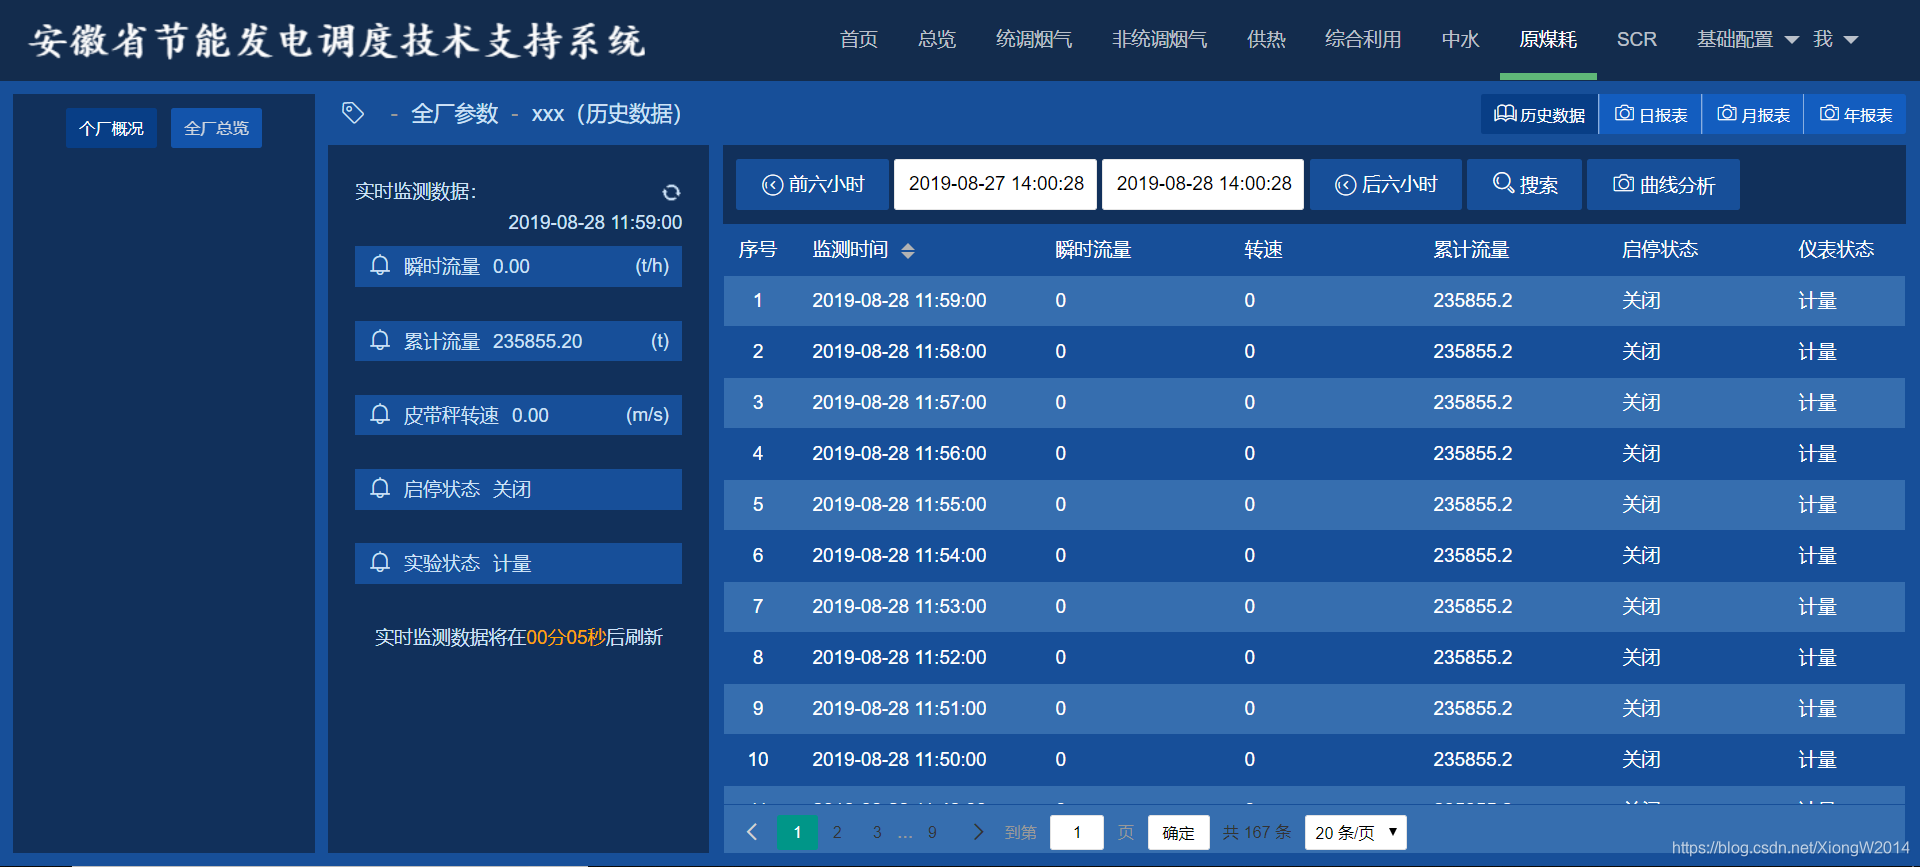
Task: Select pagination page 3
Action: coord(877,832)
